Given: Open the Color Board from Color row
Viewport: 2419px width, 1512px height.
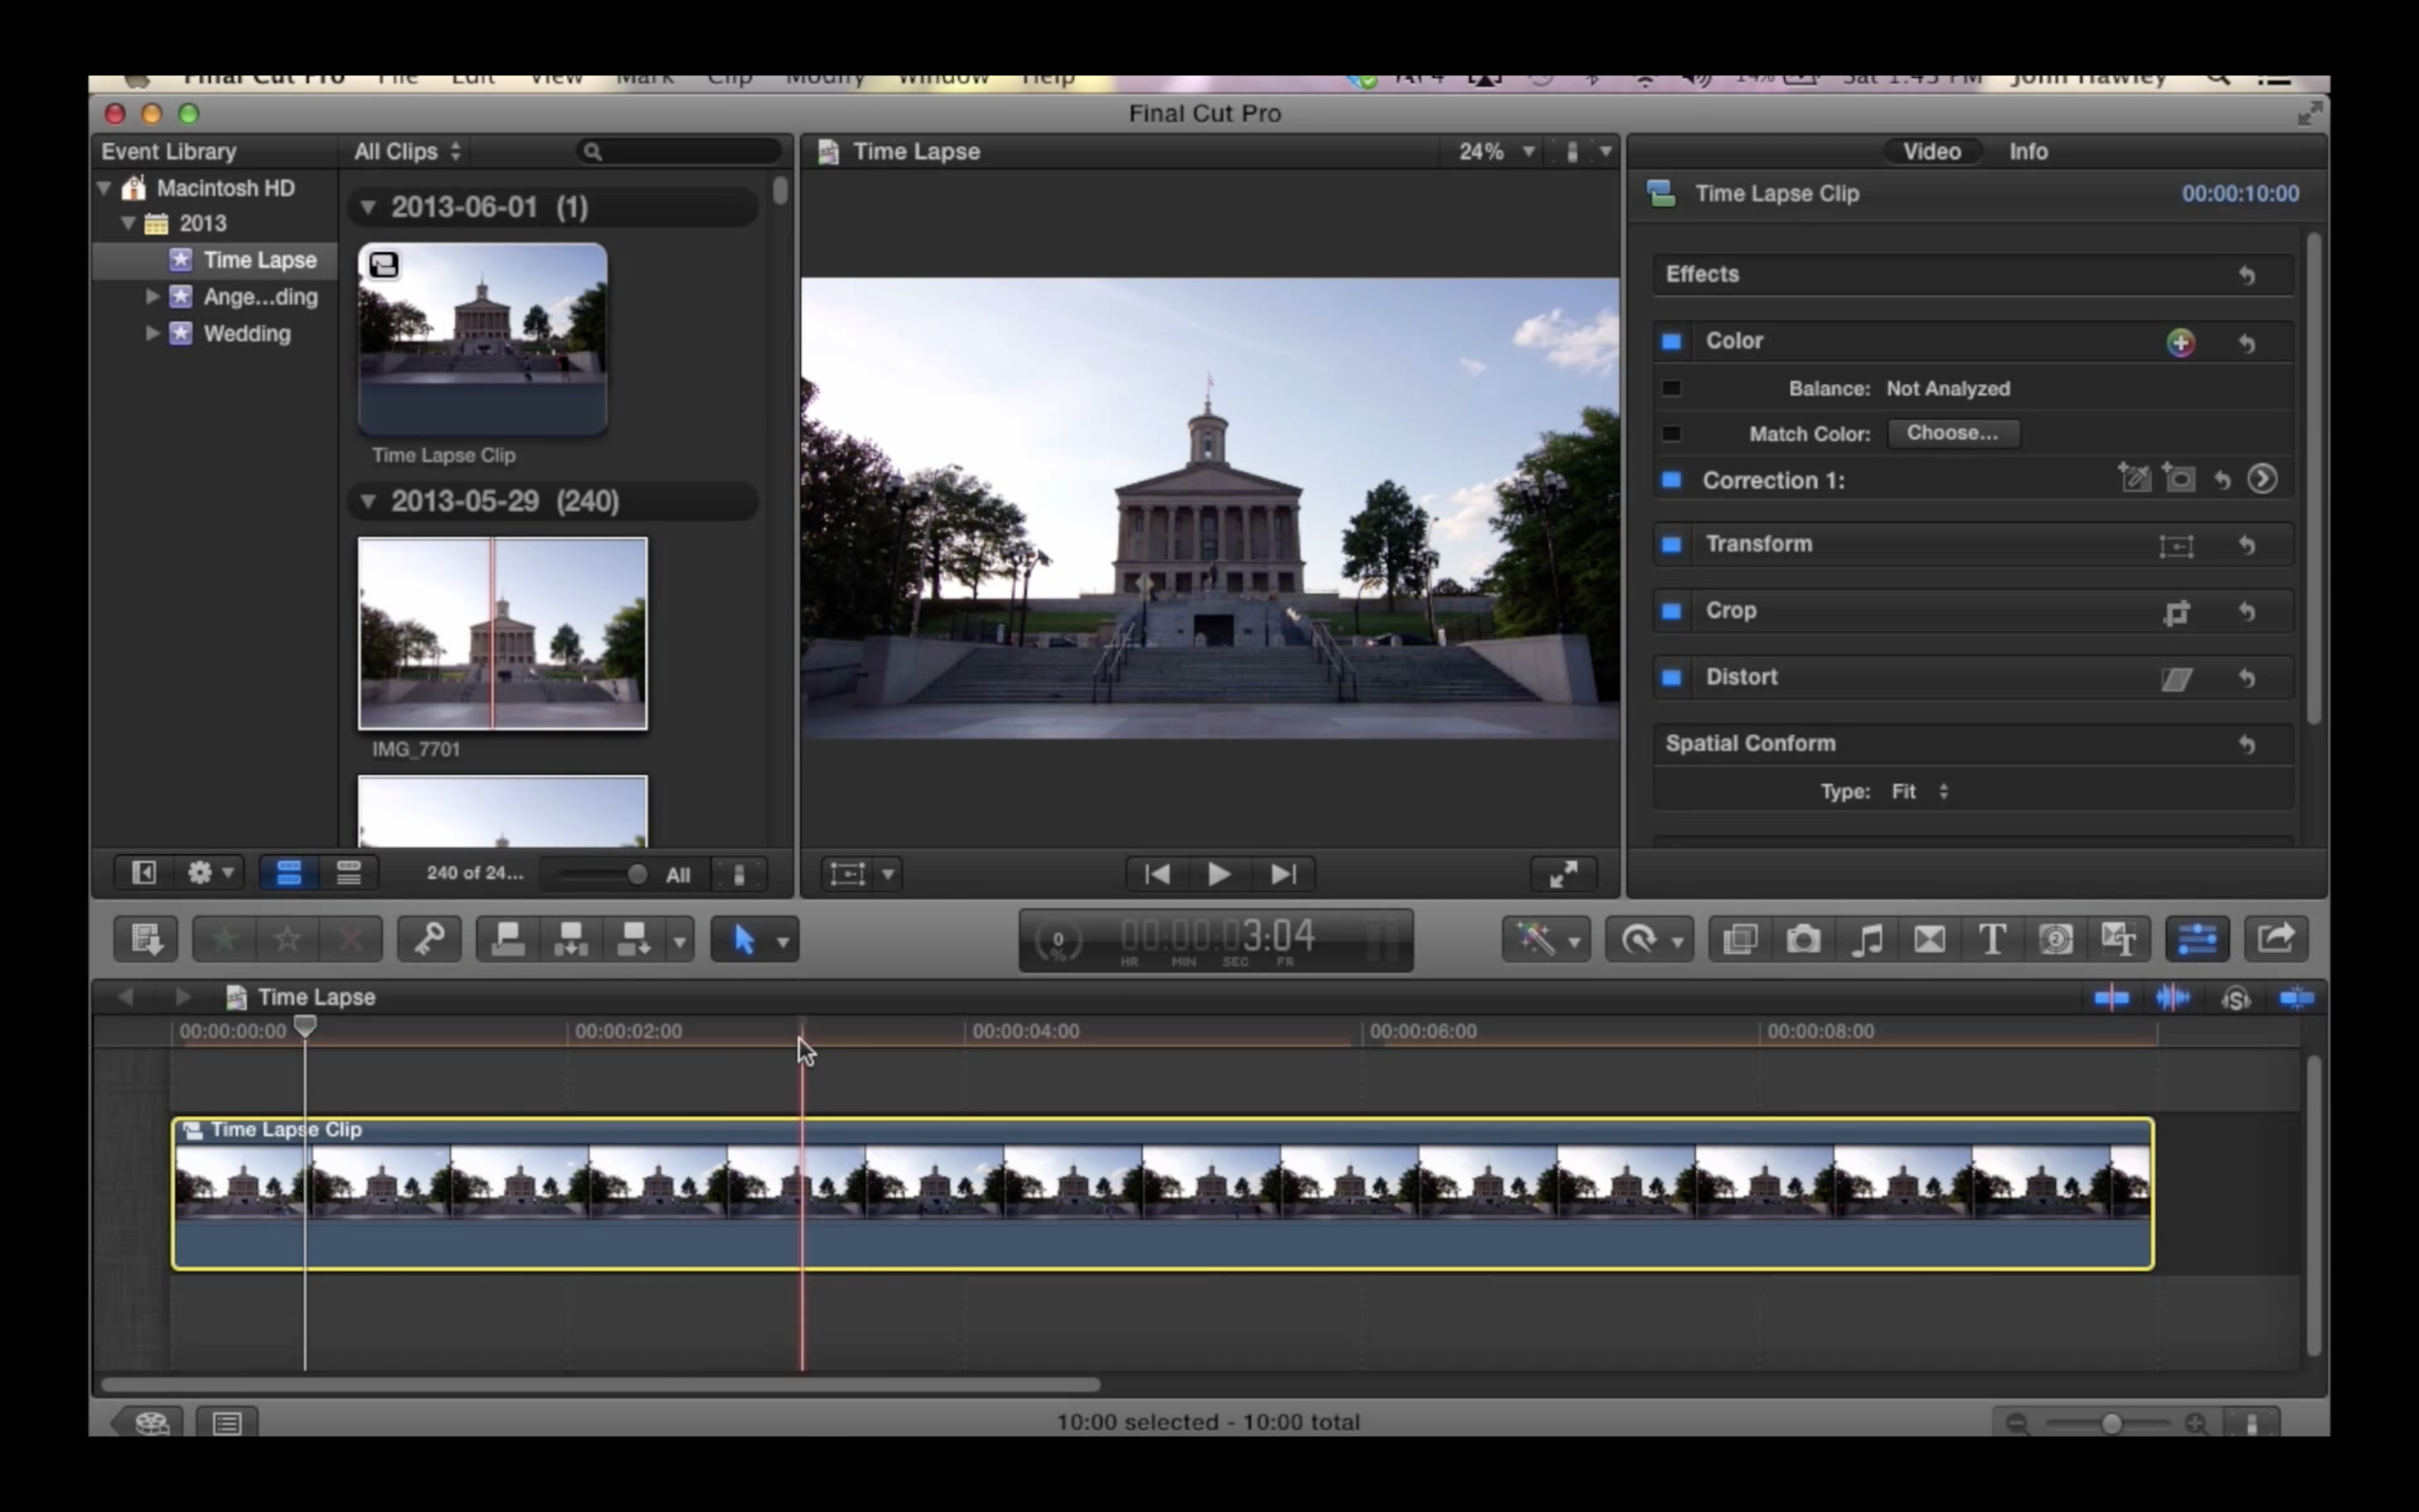Looking at the screenshot, I should 2180,343.
